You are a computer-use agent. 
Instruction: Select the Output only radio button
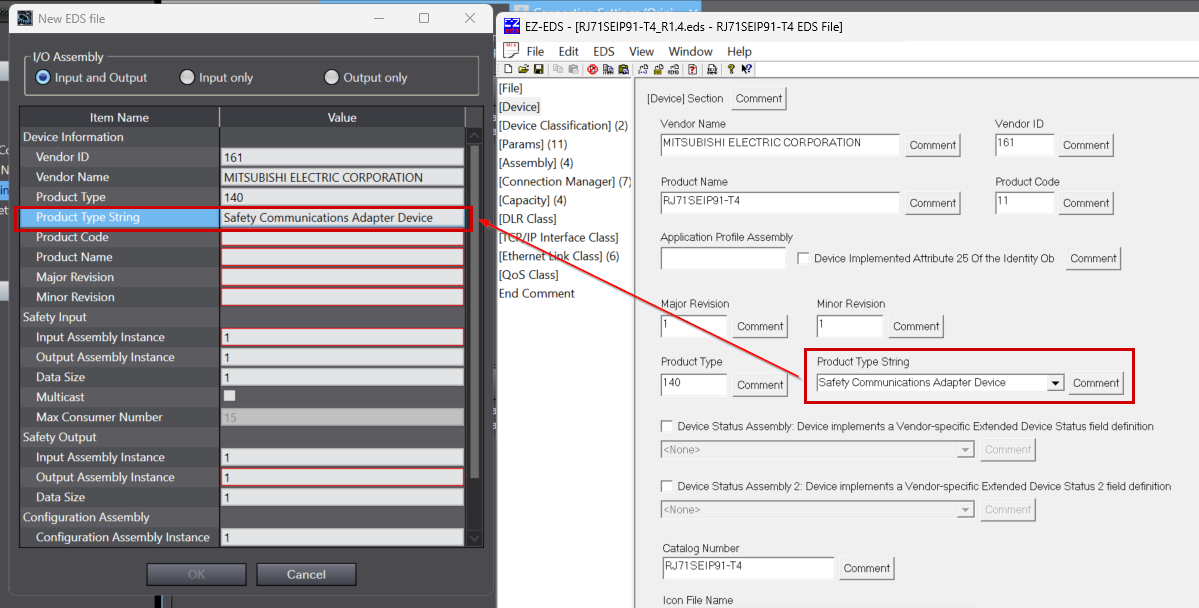pos(331,77)
